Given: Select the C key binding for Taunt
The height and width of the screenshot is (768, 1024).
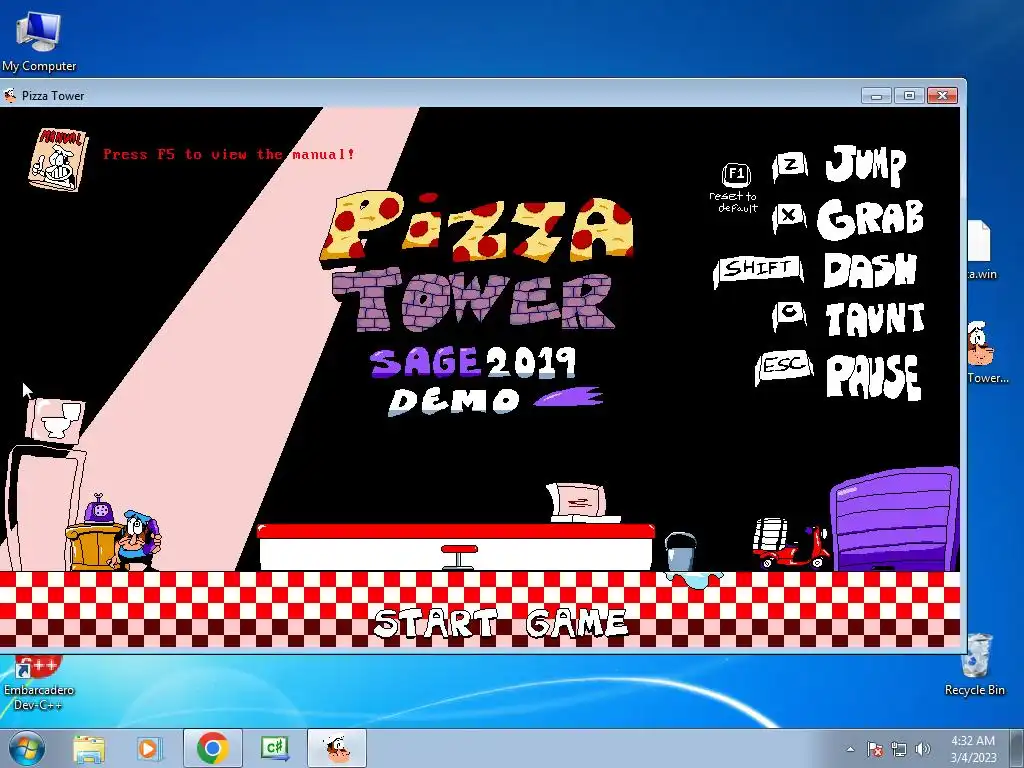Looking at the screenshot, I should (x=789, y=315).
